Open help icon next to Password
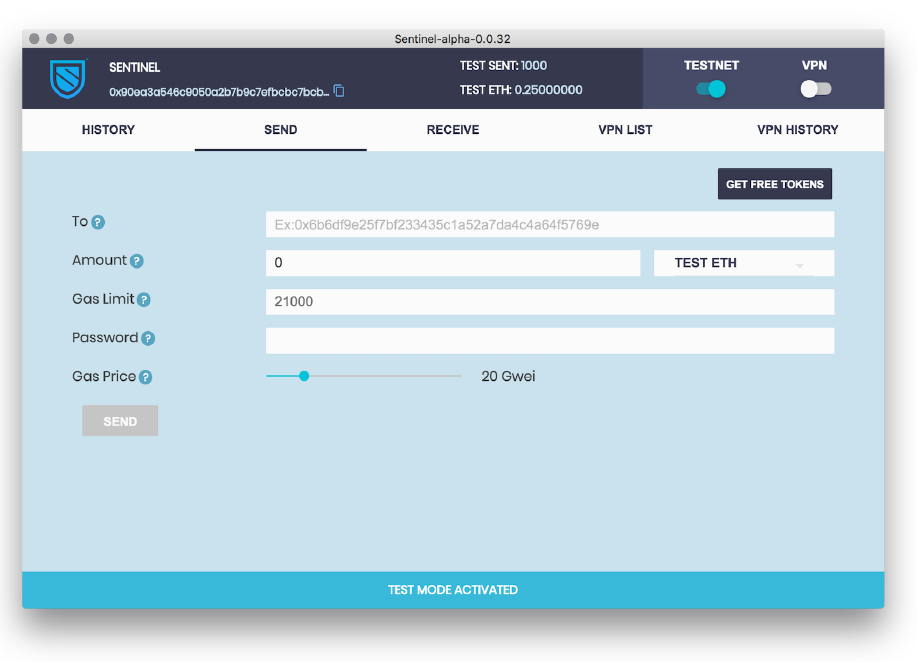The width and height of the screenshot is (917, 662). coord(148,338)
